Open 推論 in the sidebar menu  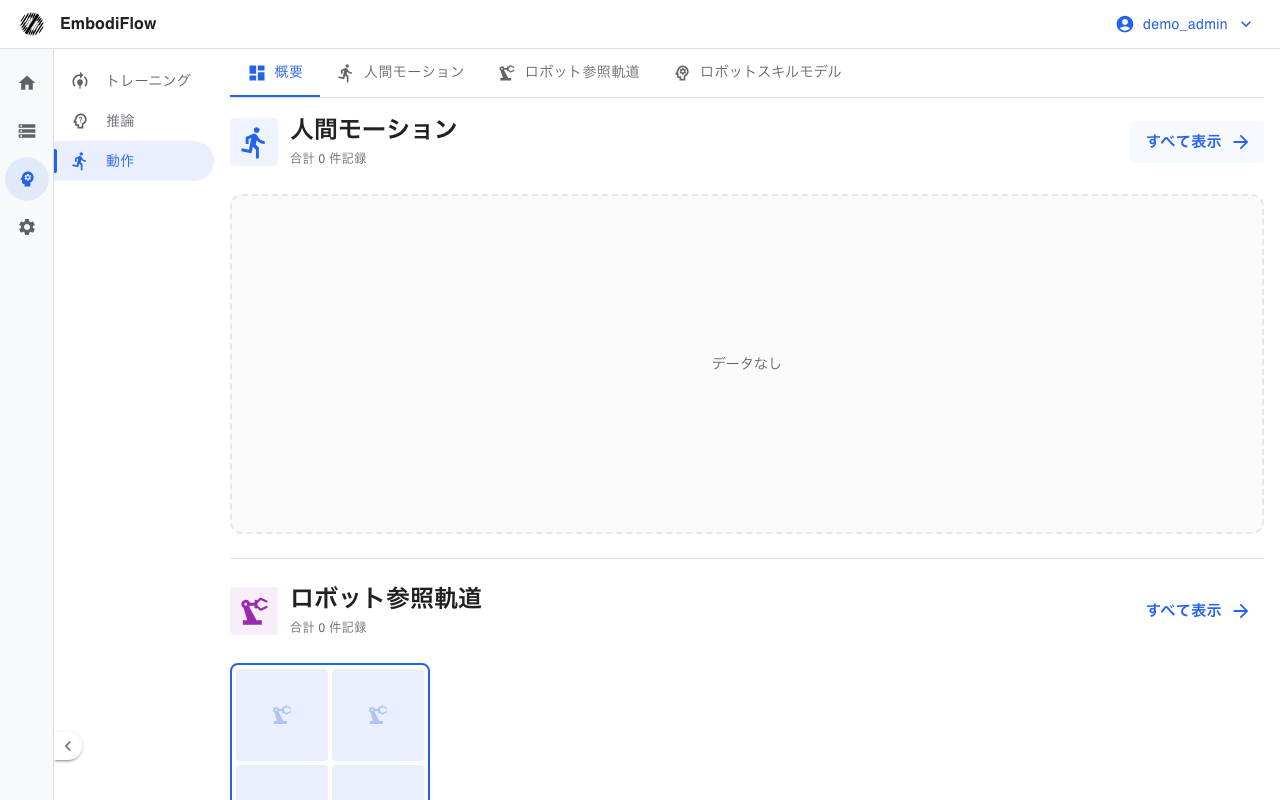[134, 121]
